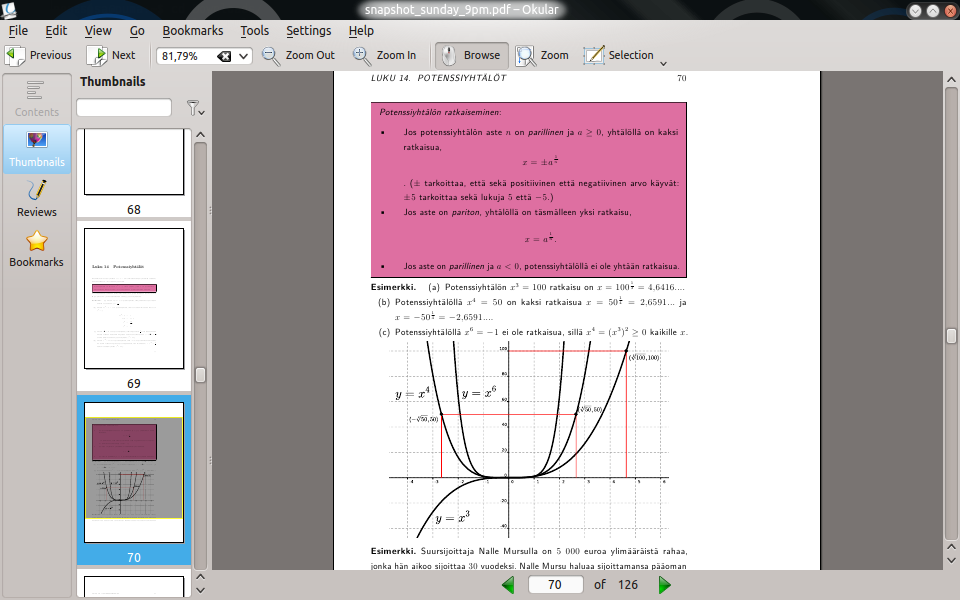The height and width of the screenshot is (600, 960).
Task: Close the Okular window
Action: click(950, 10)
